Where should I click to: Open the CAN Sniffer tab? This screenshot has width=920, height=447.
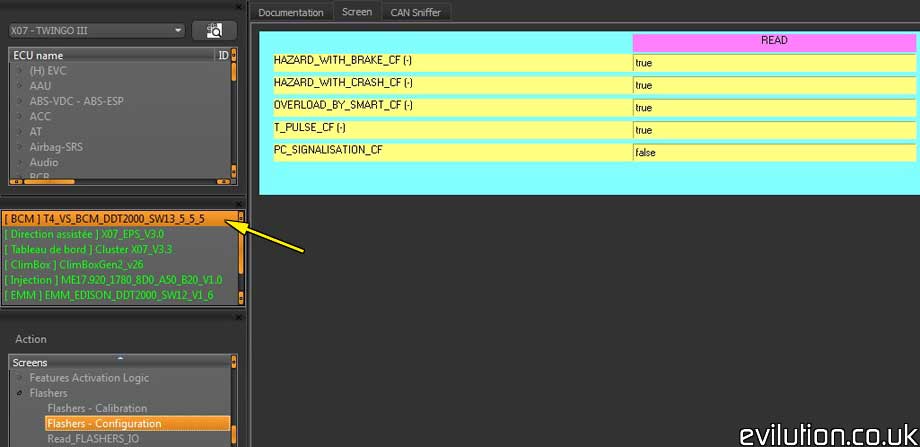415,12
